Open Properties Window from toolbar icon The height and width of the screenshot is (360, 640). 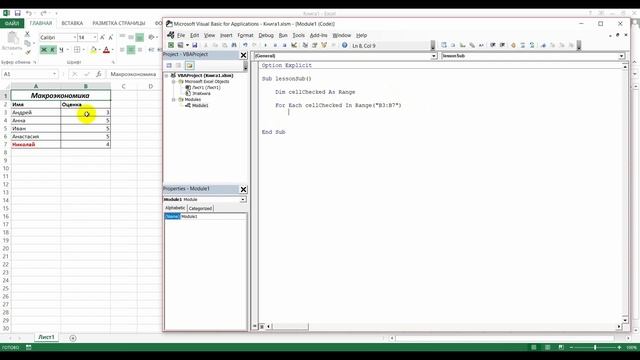pyautogui.click(x=315, y=45)
